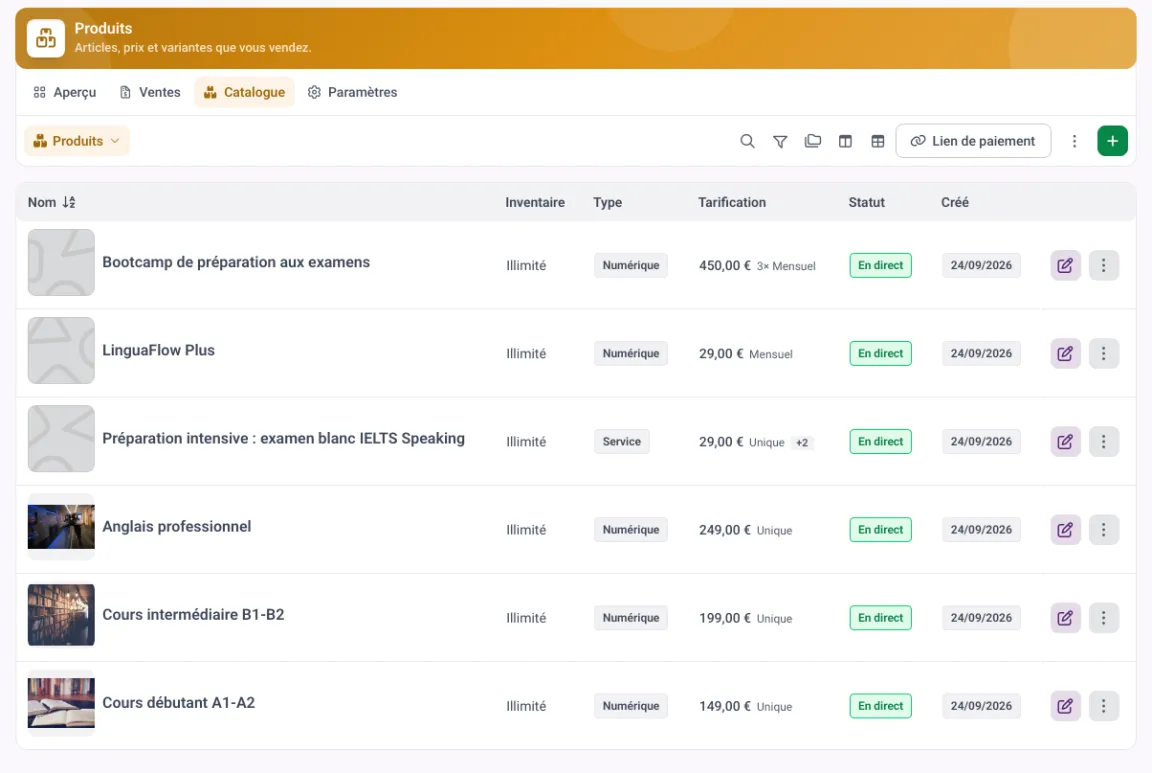Screen dimensions: 1152x773
Task: Click the folders collection icon
Action: pos(813,141)
